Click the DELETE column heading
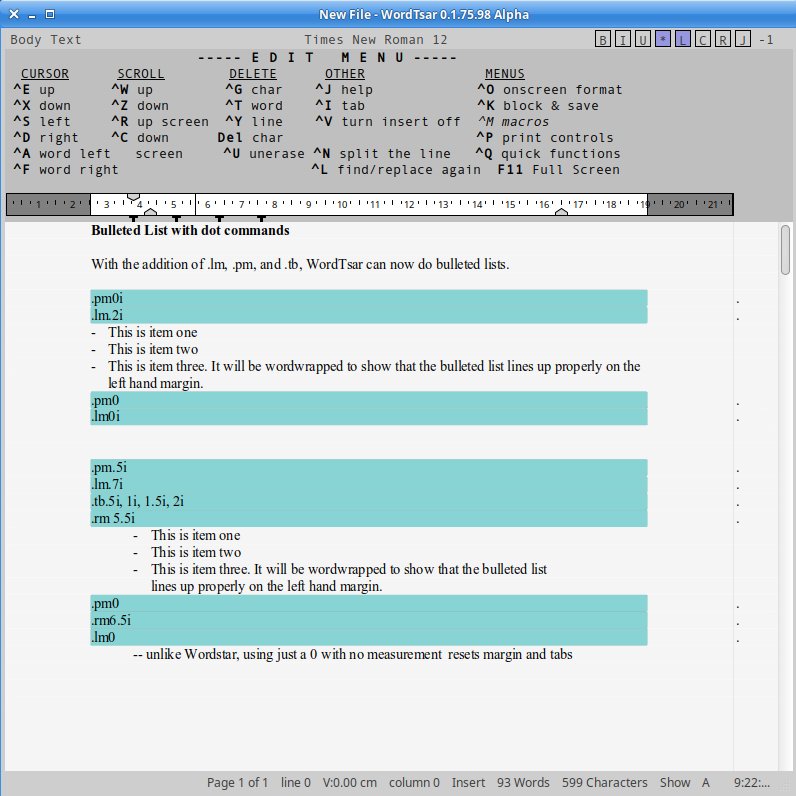This screenshot has width=796, height=796. point(252,74)
